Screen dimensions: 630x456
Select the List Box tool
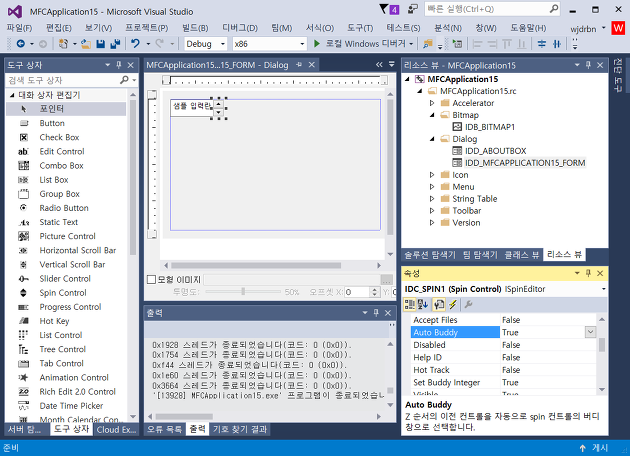pyautogui.click(x=54, y=180)
